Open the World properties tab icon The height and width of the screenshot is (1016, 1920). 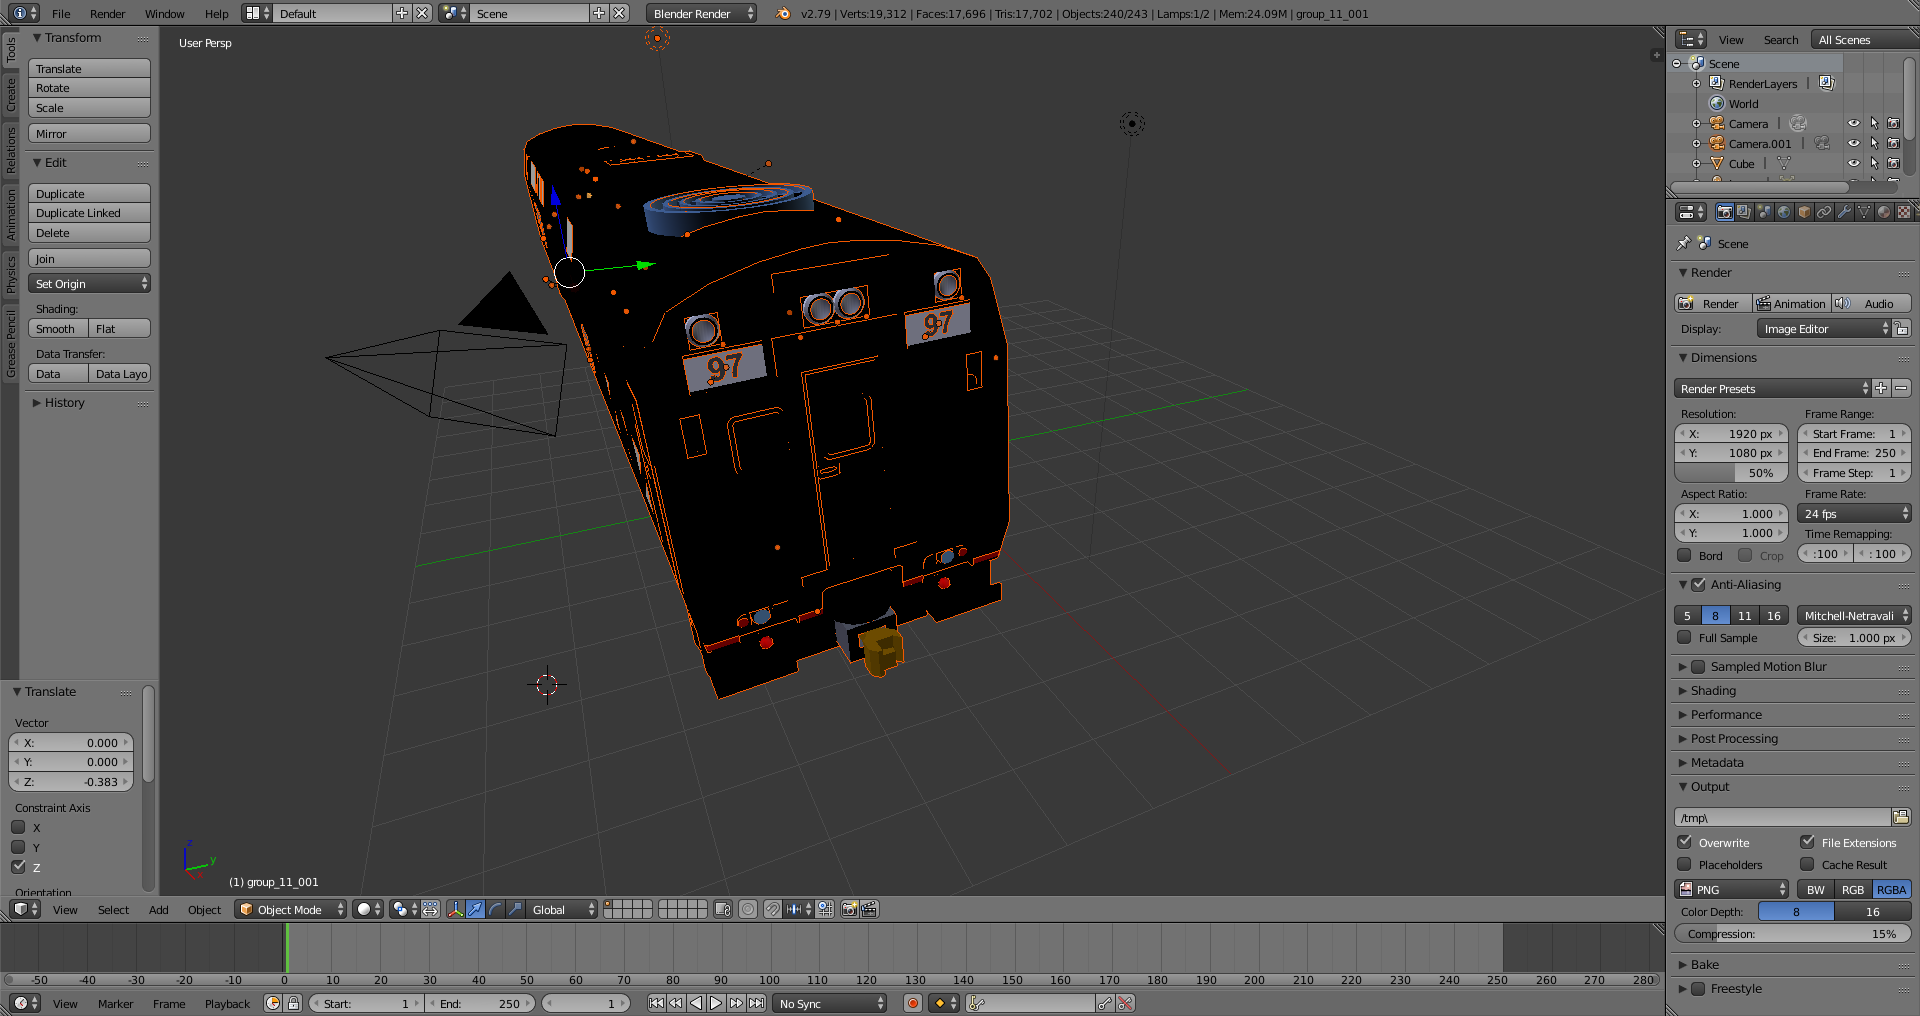point(1784,212)
